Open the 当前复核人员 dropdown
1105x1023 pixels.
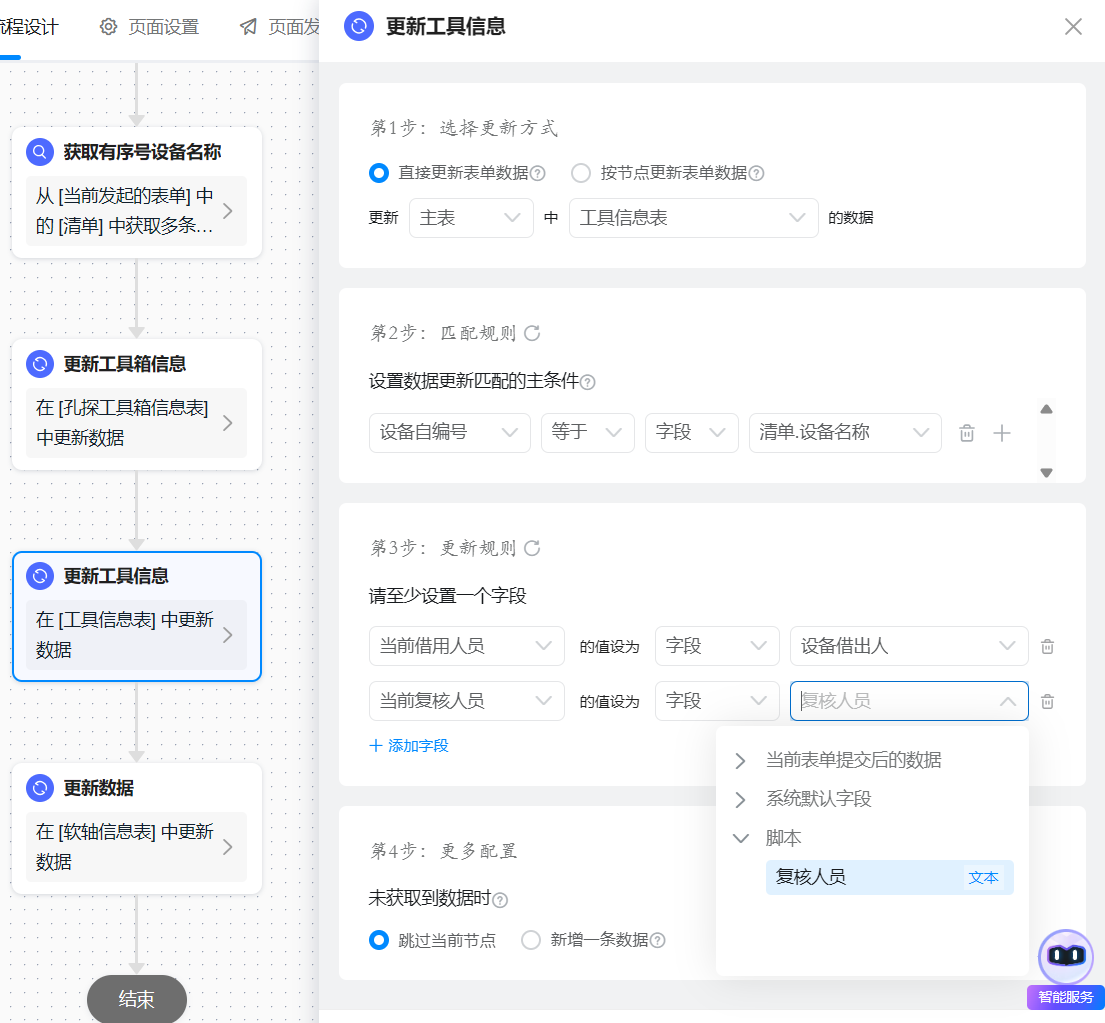pyautogui.click(x=467, y=701)
